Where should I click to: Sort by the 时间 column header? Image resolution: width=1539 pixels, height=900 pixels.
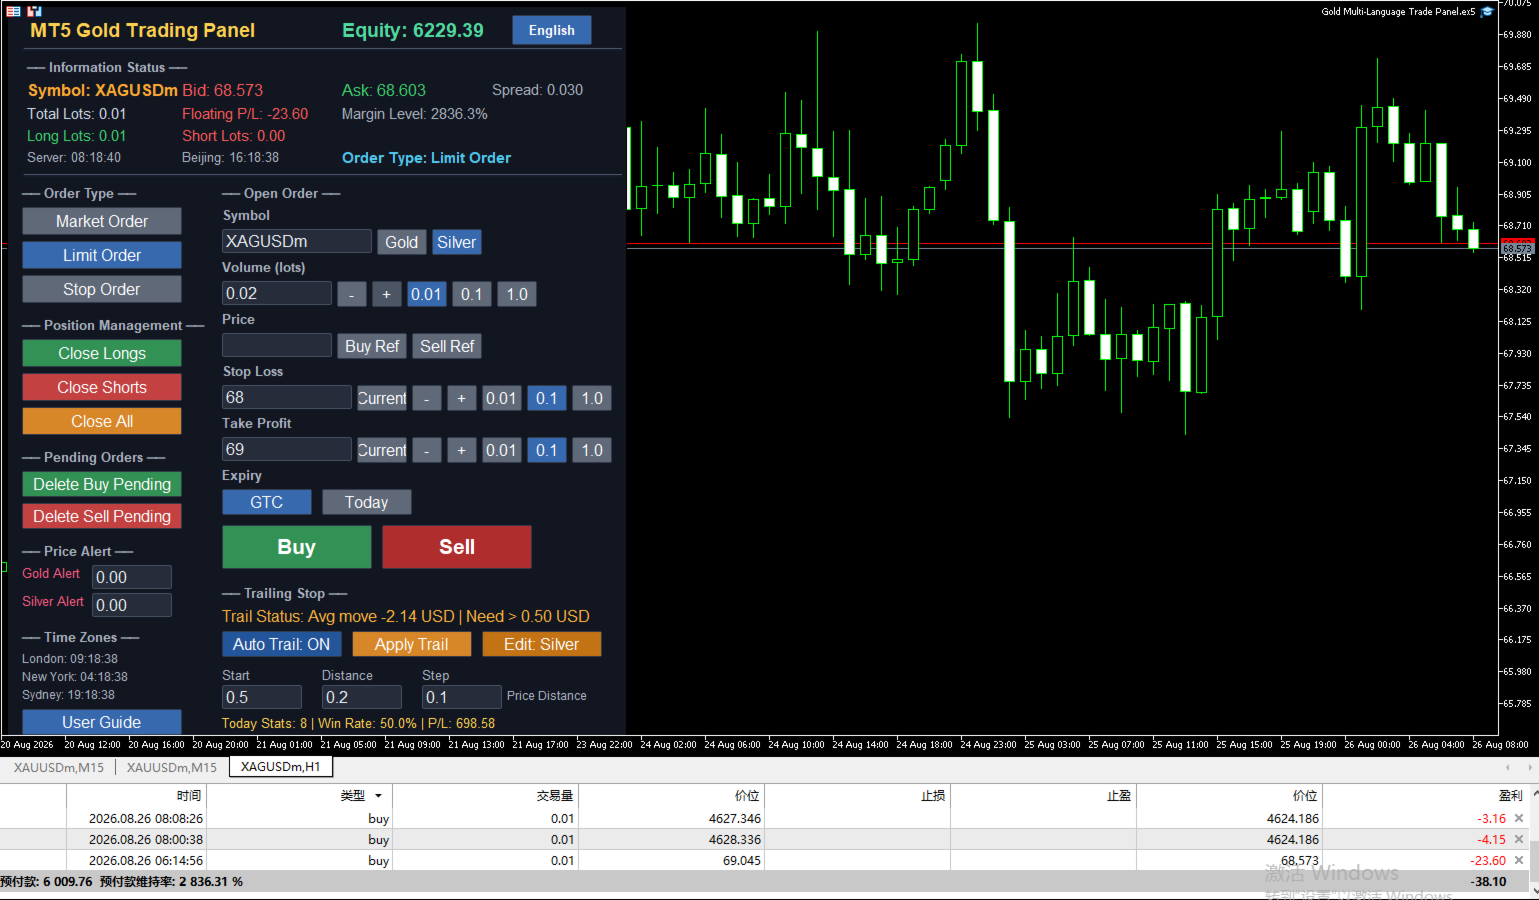click(136, 796)
